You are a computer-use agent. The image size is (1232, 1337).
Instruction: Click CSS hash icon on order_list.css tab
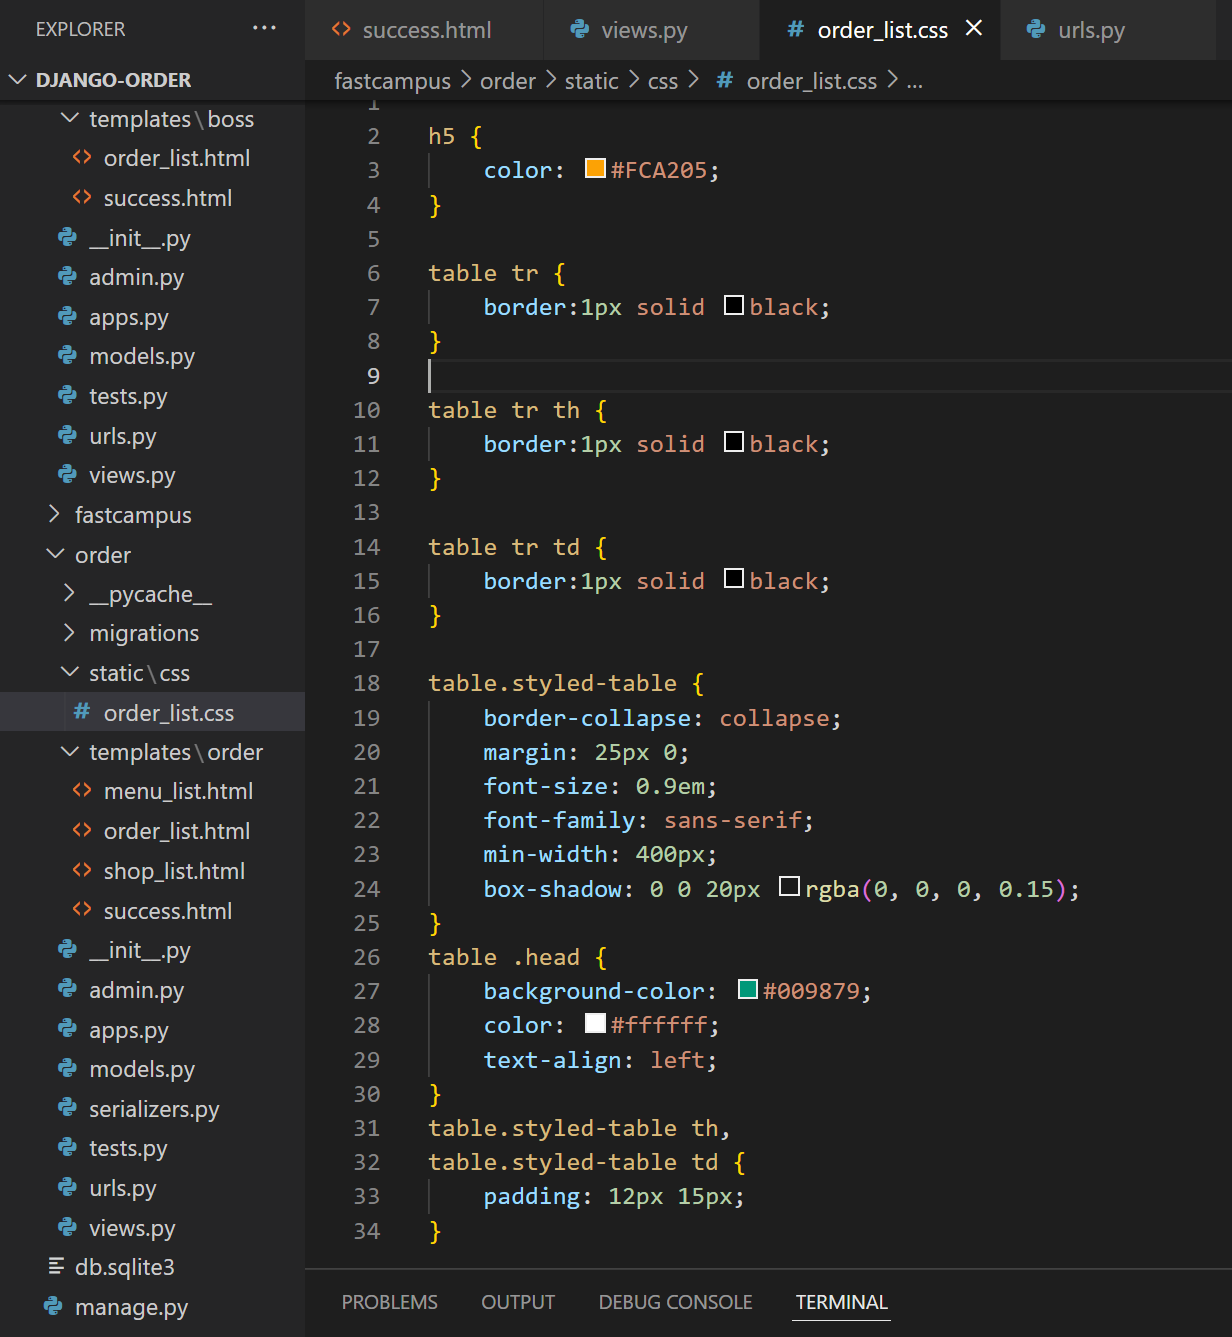(x=795, y=29)
